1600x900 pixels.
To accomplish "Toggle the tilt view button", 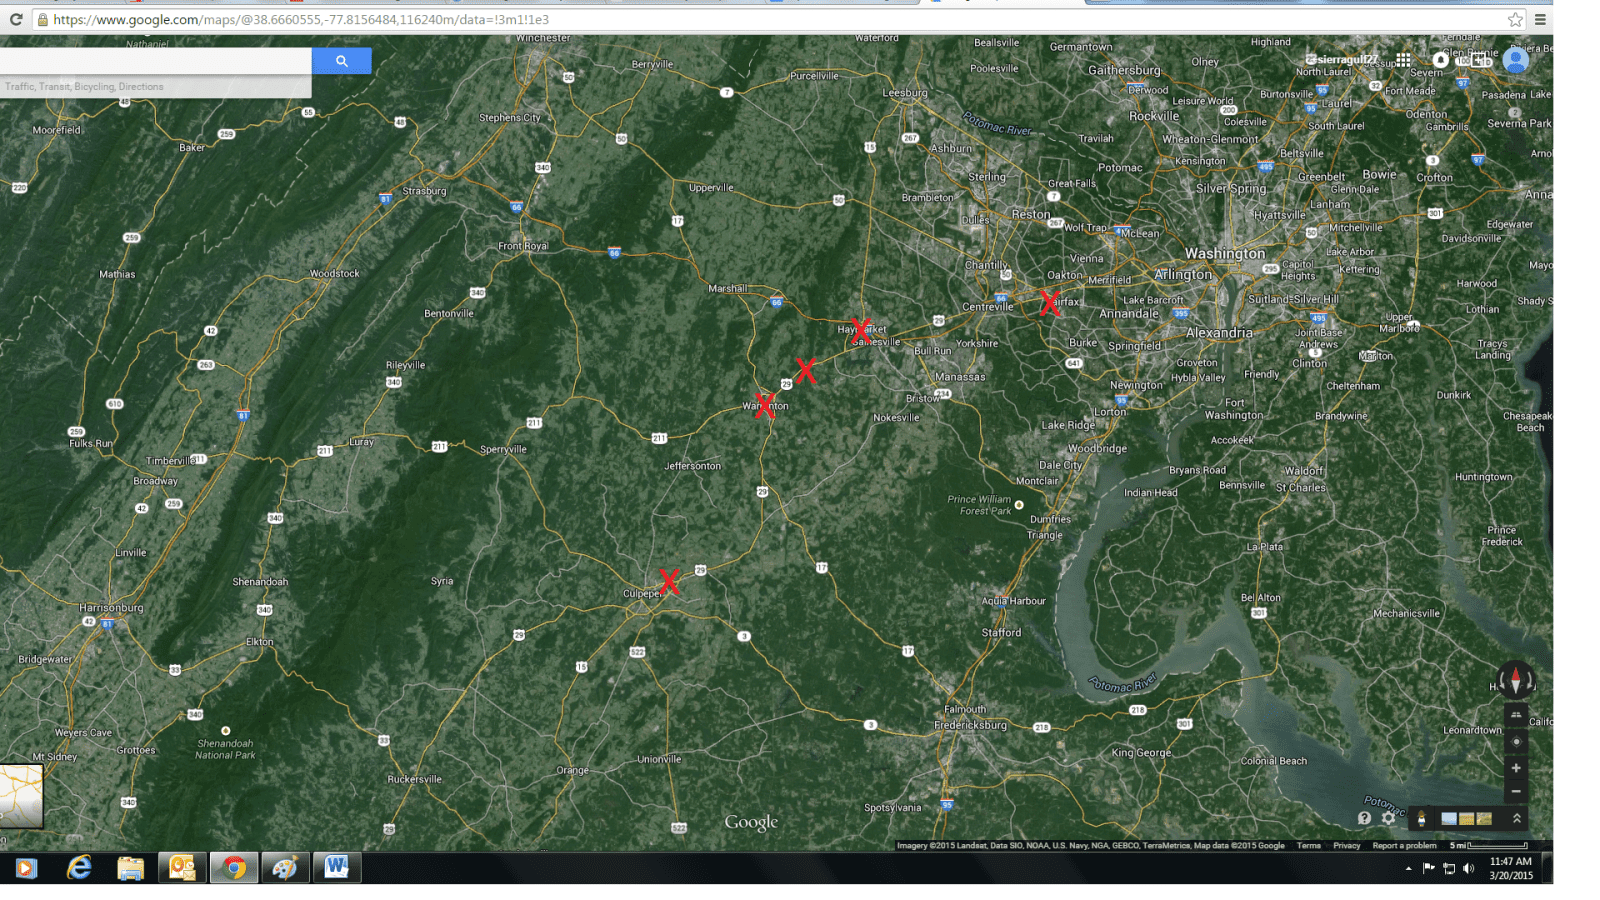I will pos(1516,715).
